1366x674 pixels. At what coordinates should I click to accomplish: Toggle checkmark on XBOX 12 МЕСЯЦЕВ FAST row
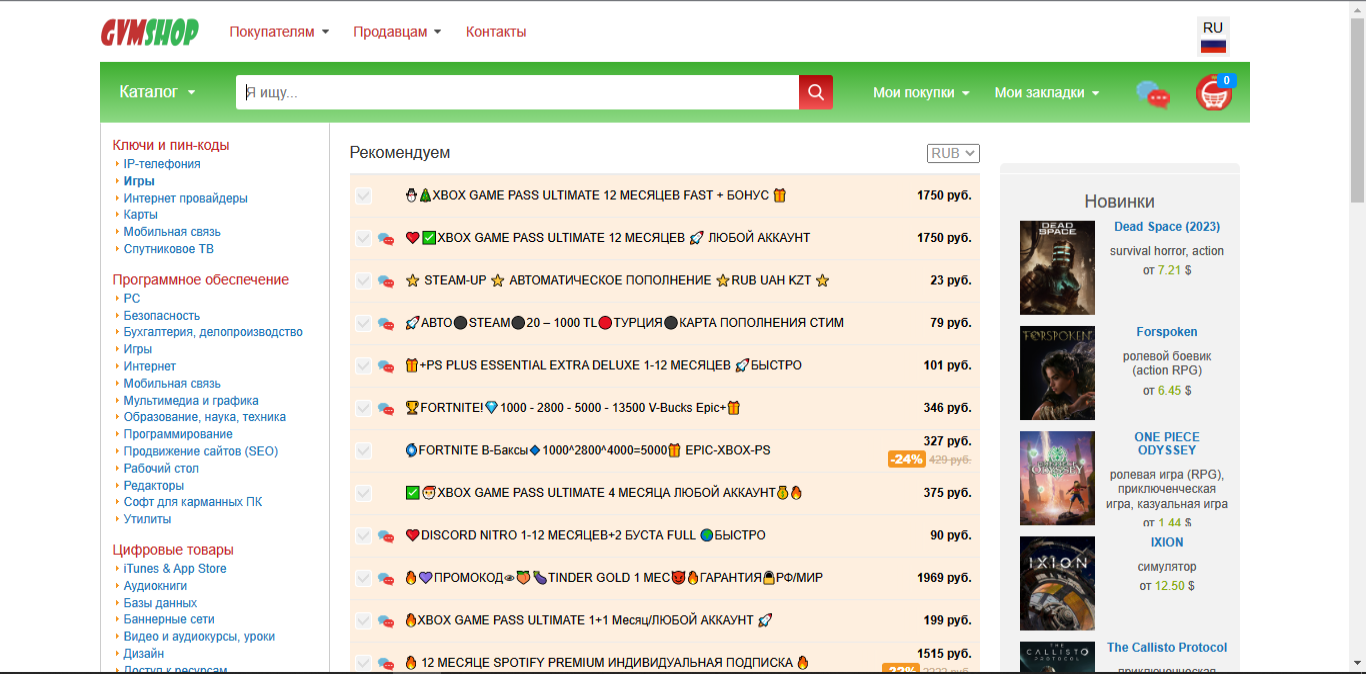coord(363,196)
